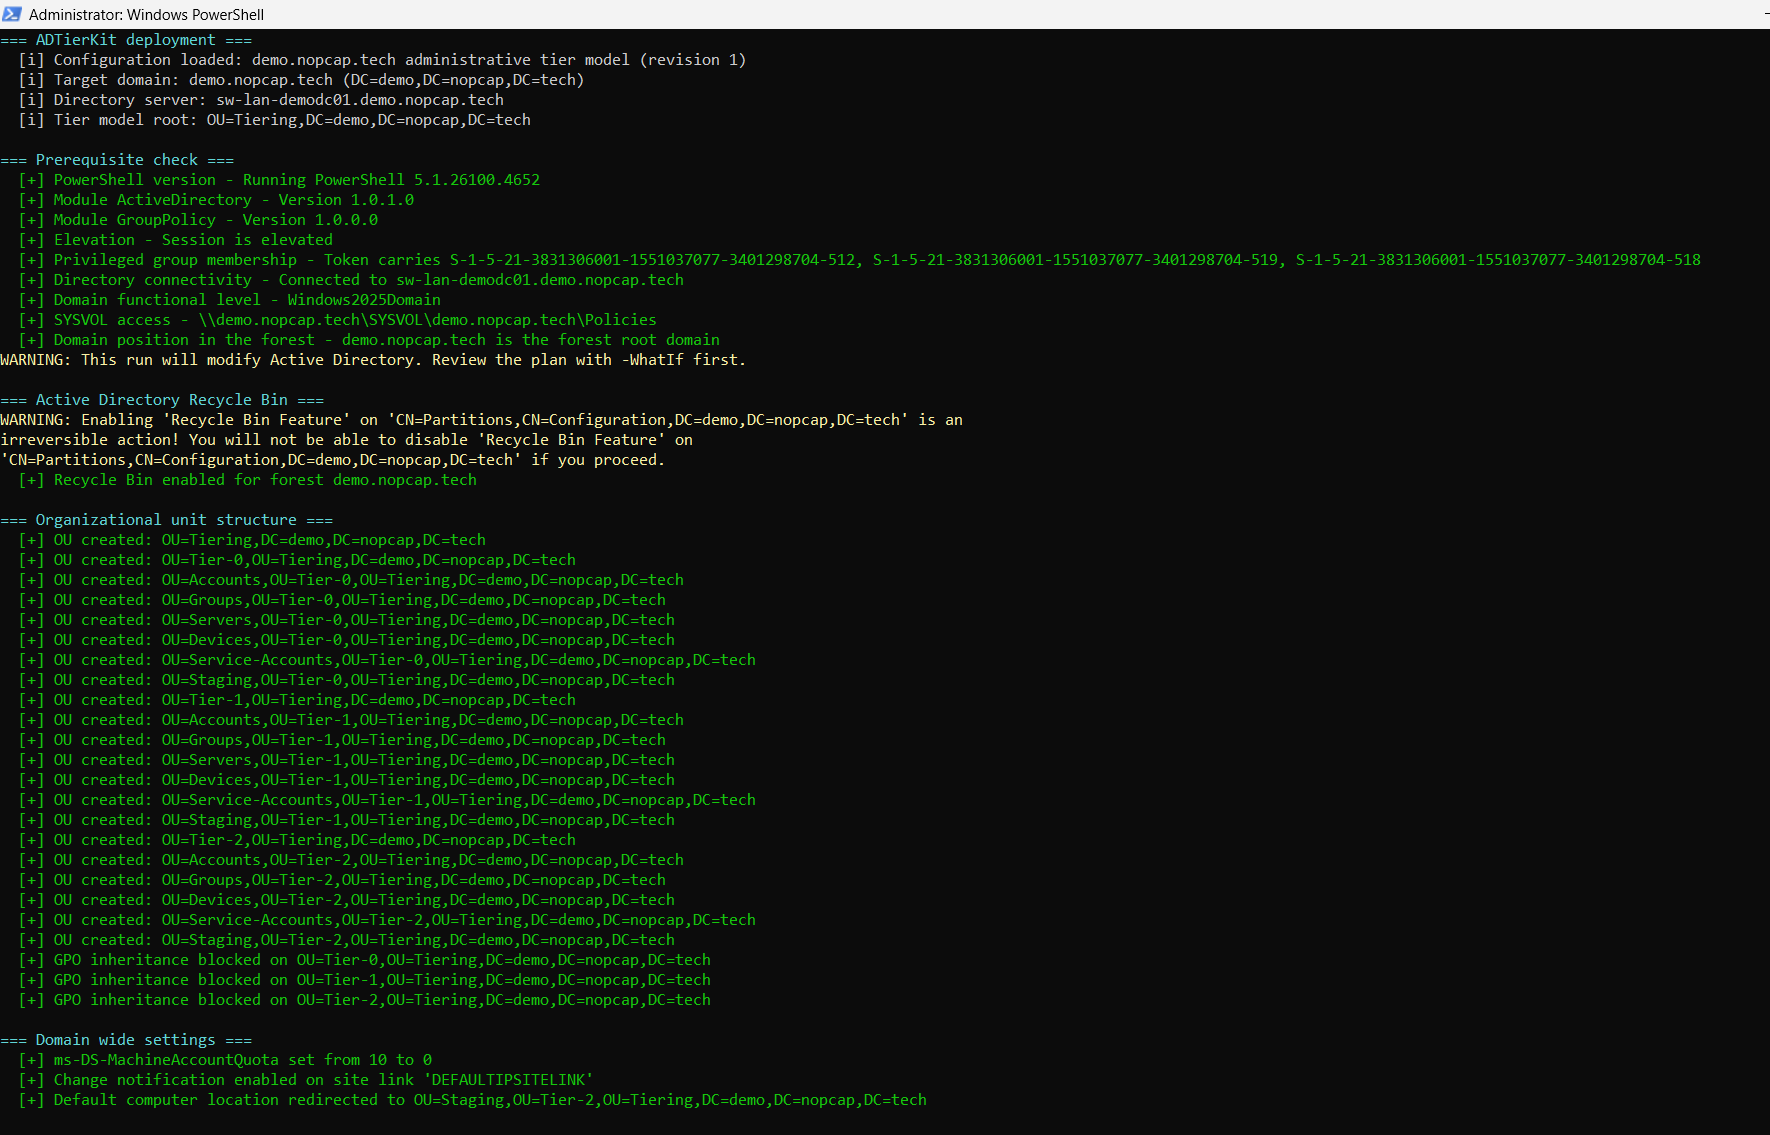Click the '=== Organizational unit structure ===' heading
The height and width of the screenshot is (1135, 1770).
click(166, 520)
